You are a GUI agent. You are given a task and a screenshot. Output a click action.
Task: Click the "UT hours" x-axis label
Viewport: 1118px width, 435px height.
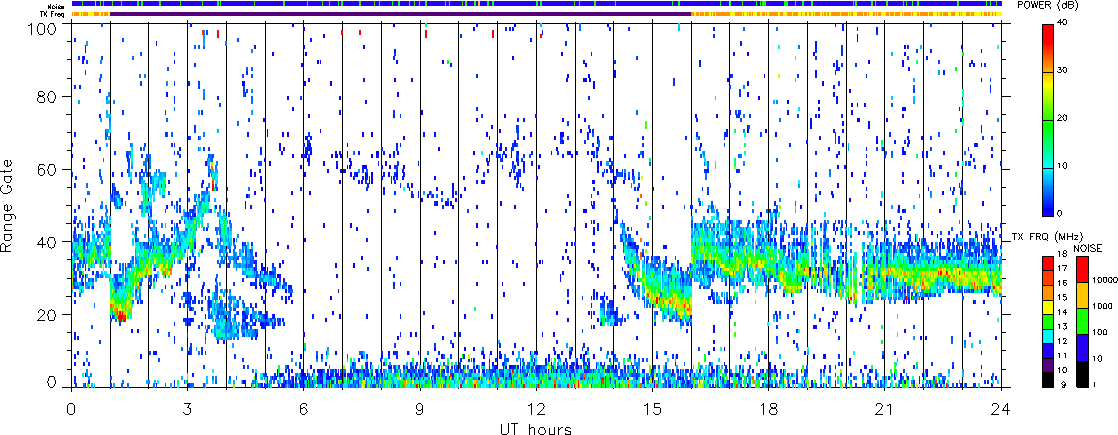click(536, 429)
